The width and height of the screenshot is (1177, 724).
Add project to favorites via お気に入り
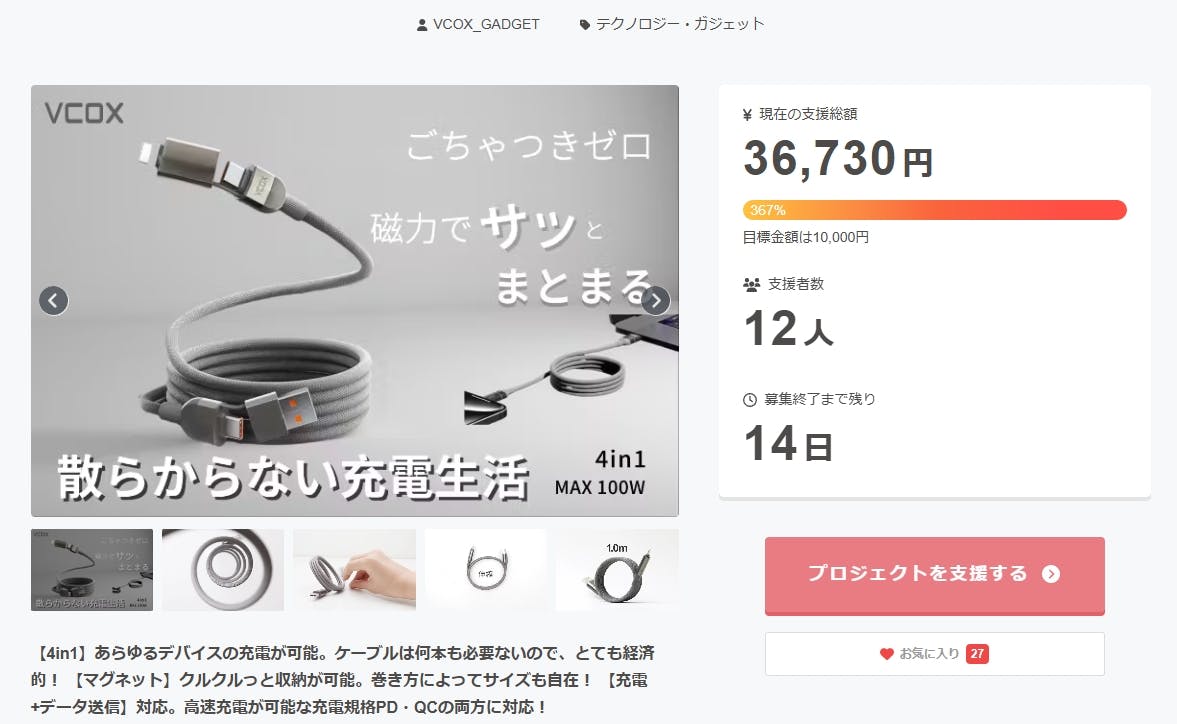click(935, 653)
